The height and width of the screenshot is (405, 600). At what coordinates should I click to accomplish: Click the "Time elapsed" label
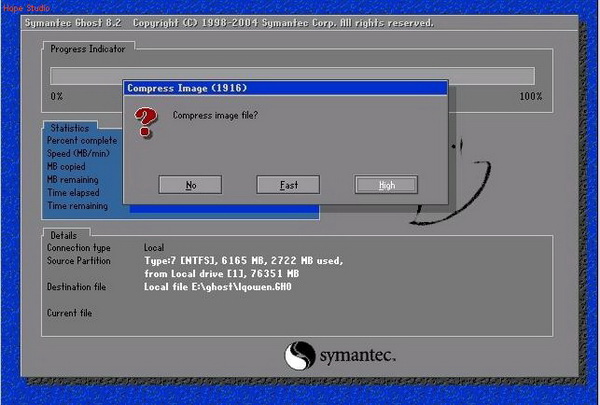pyautogui.click(x=73, y=193)
